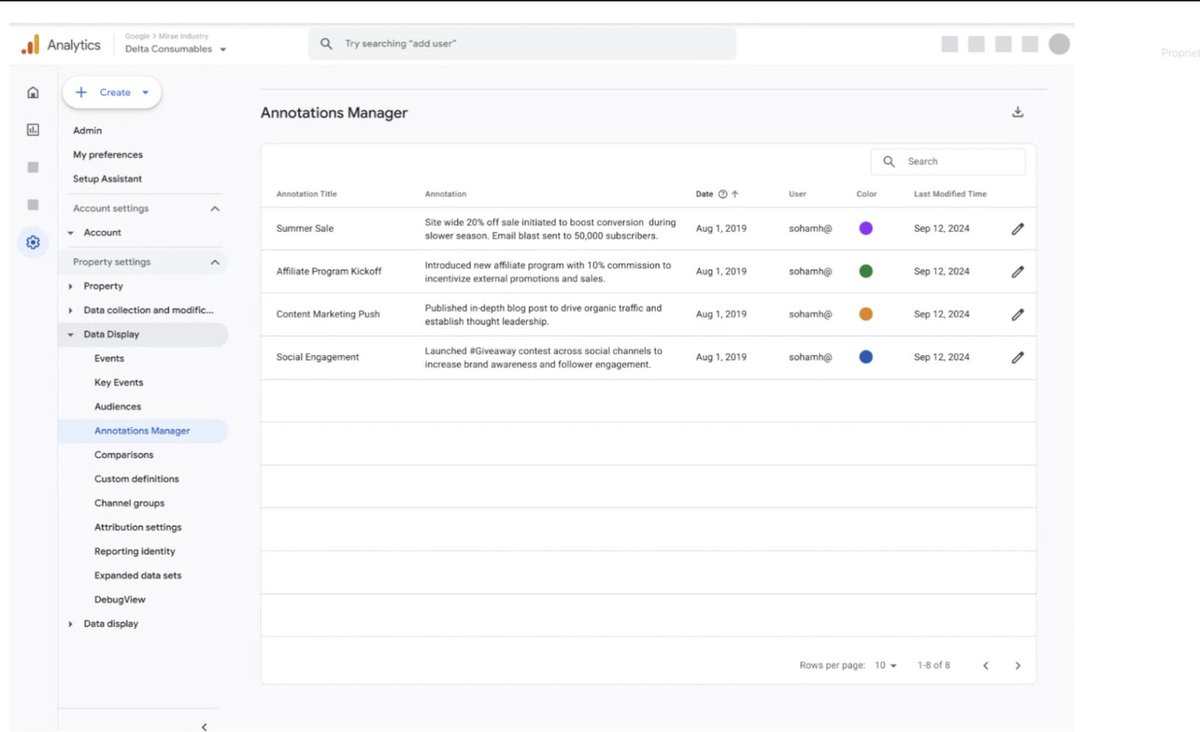Open the Rows per page dropdown
Image resolution: width=1200 pixels, height=732 pixels.
884,664
